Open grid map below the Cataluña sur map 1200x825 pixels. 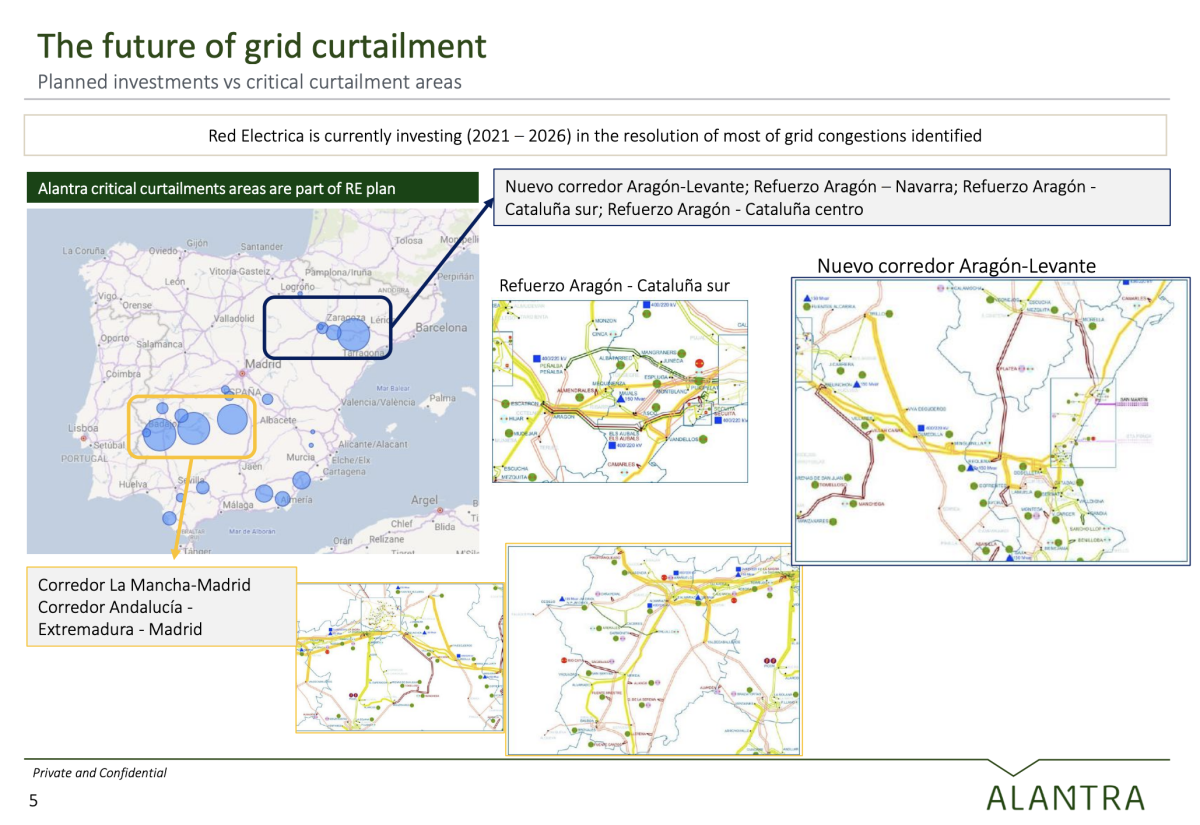655,648
